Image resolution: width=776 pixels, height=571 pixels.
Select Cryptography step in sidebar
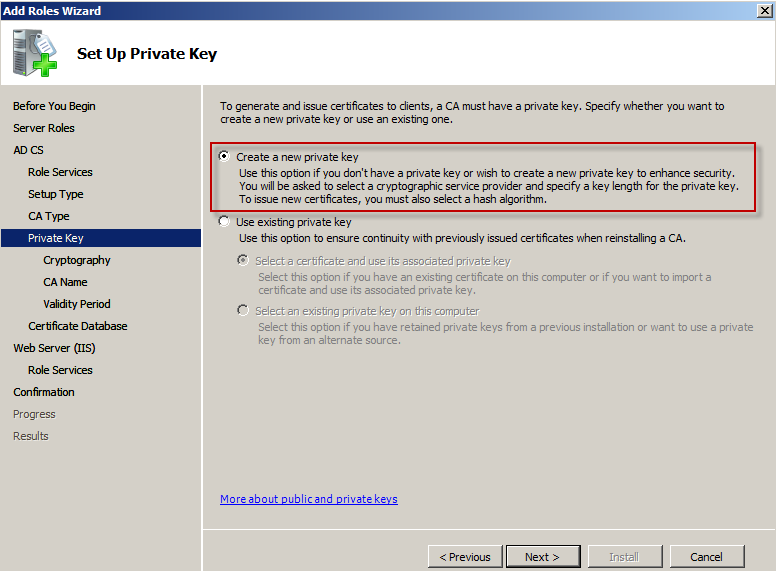pos(77,260)
